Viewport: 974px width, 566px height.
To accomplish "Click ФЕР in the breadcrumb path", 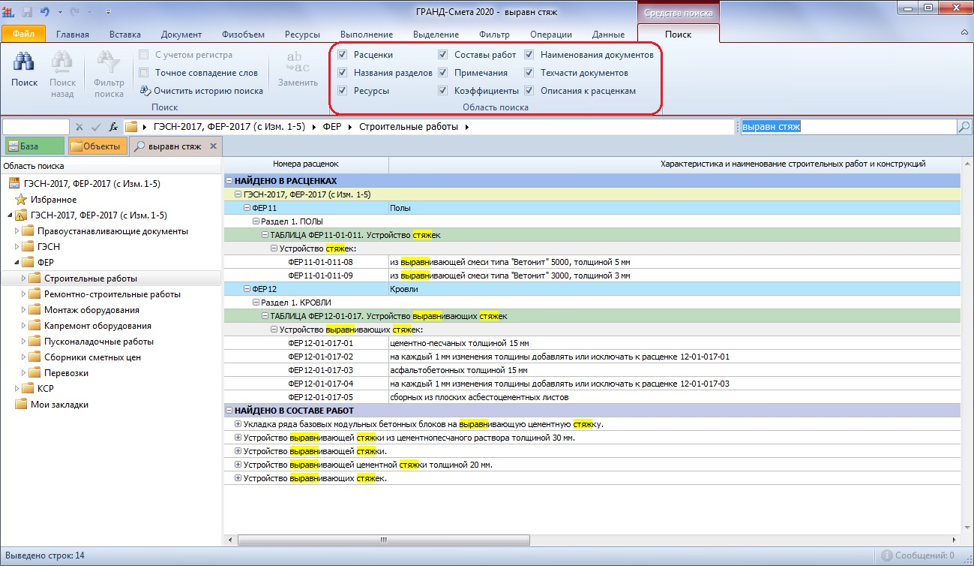I will click(x=332, y=127).
